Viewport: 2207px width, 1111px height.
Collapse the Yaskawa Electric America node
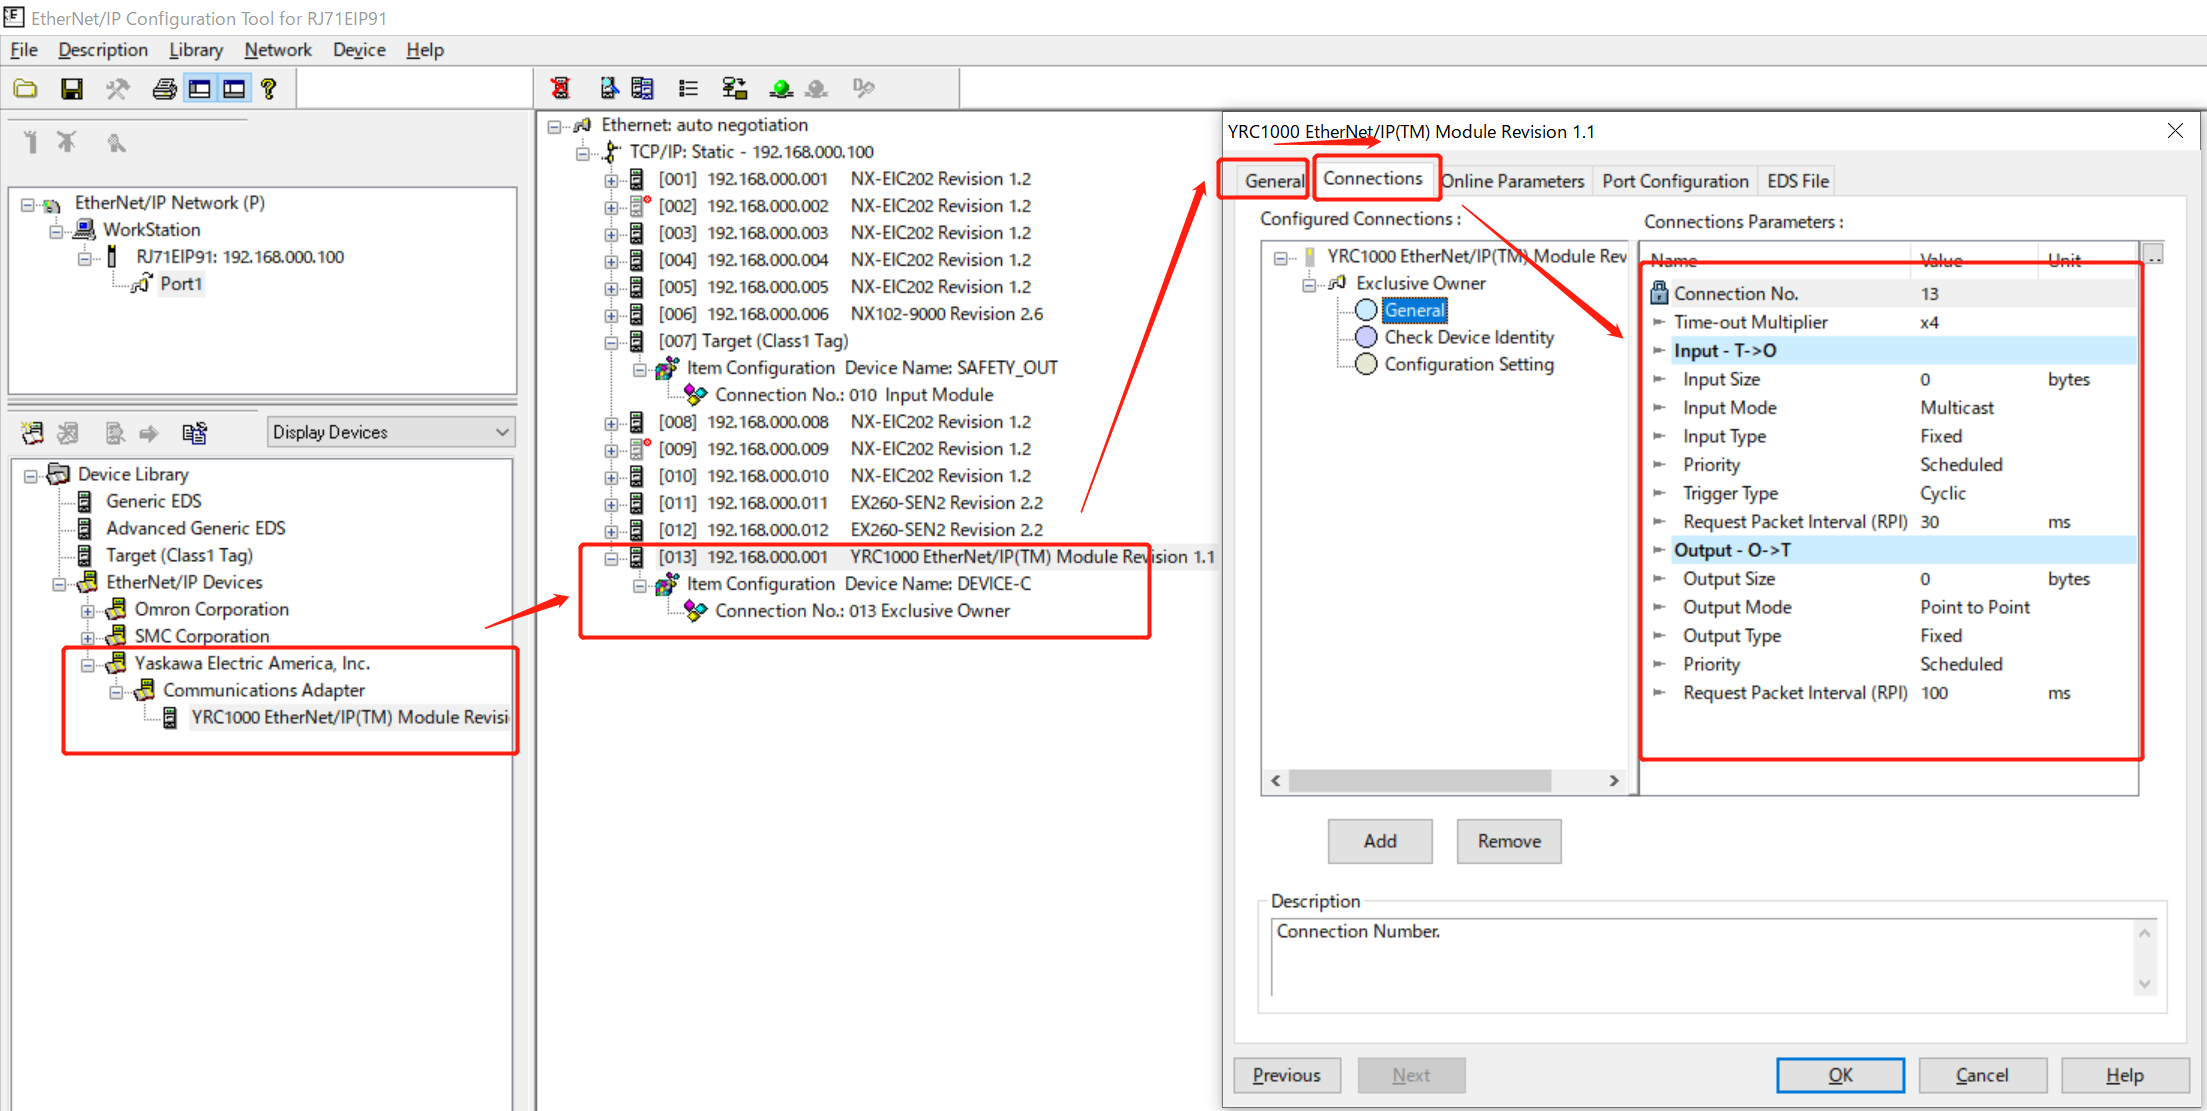[x=88, y=664]
